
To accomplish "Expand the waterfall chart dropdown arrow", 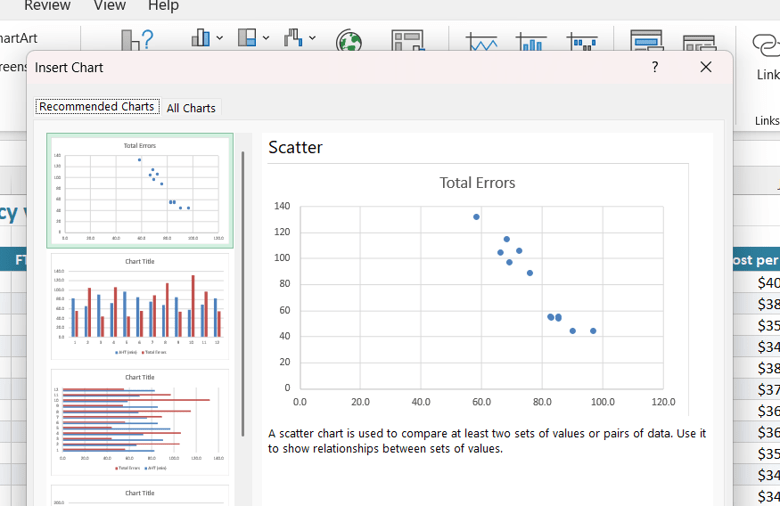I will 312,38.
